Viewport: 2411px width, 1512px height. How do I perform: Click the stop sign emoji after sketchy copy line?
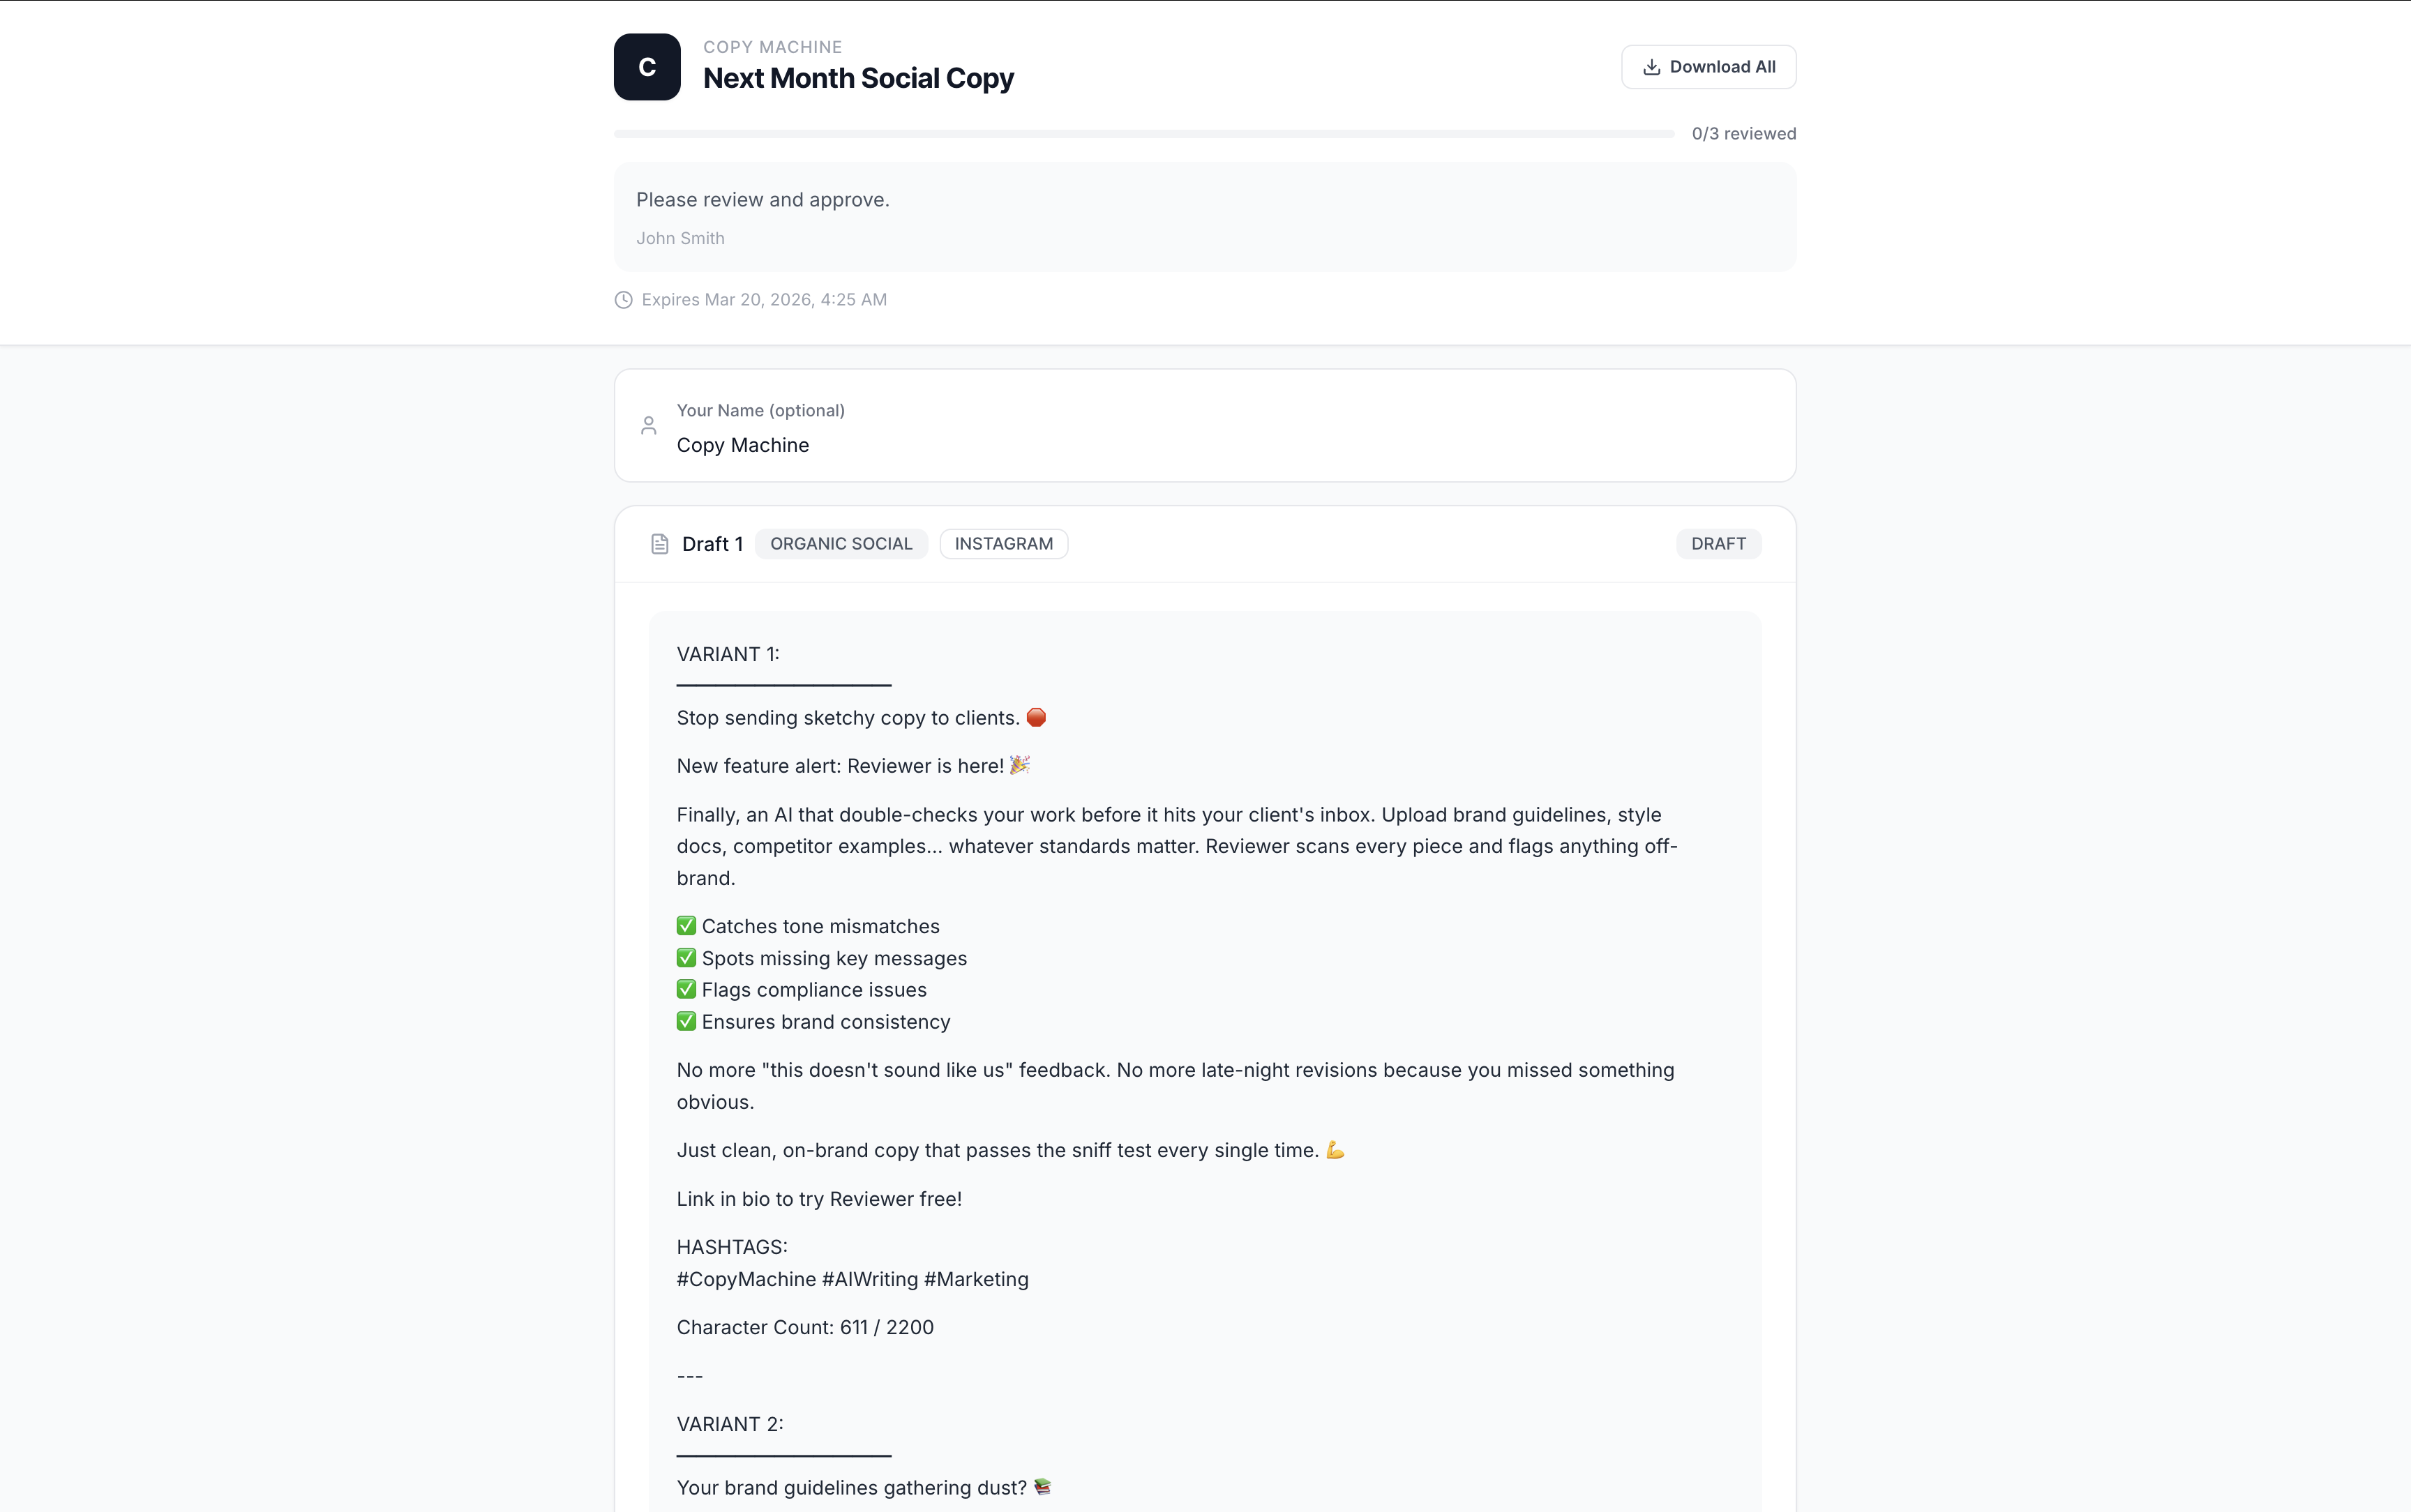click(x=1035, y=717)
